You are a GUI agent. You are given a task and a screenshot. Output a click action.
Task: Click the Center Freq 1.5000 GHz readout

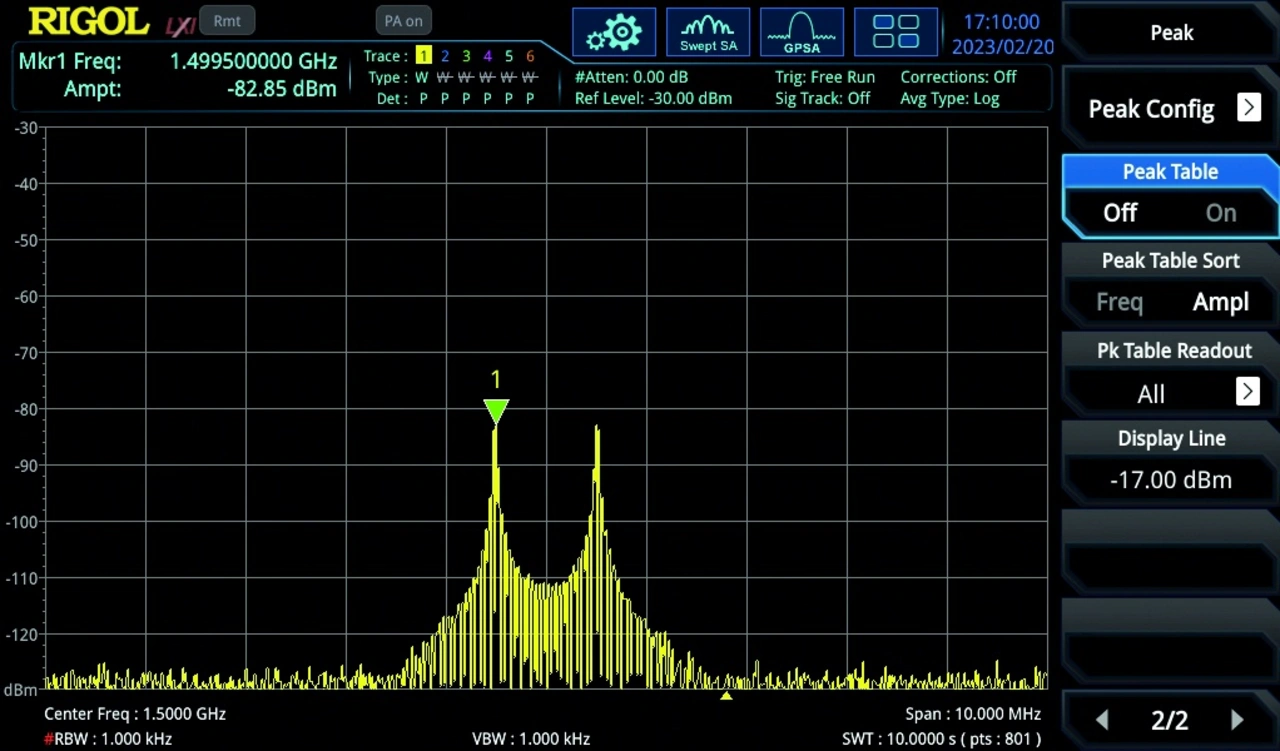click(x=135, y=714)
